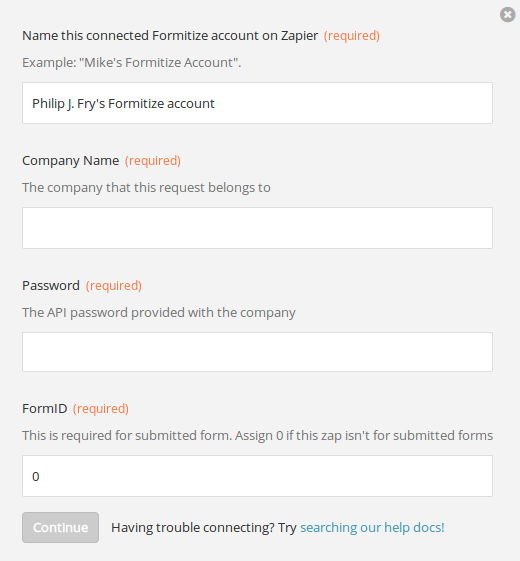Click the Password field label

pyautogui.click(x=51, y=286)
